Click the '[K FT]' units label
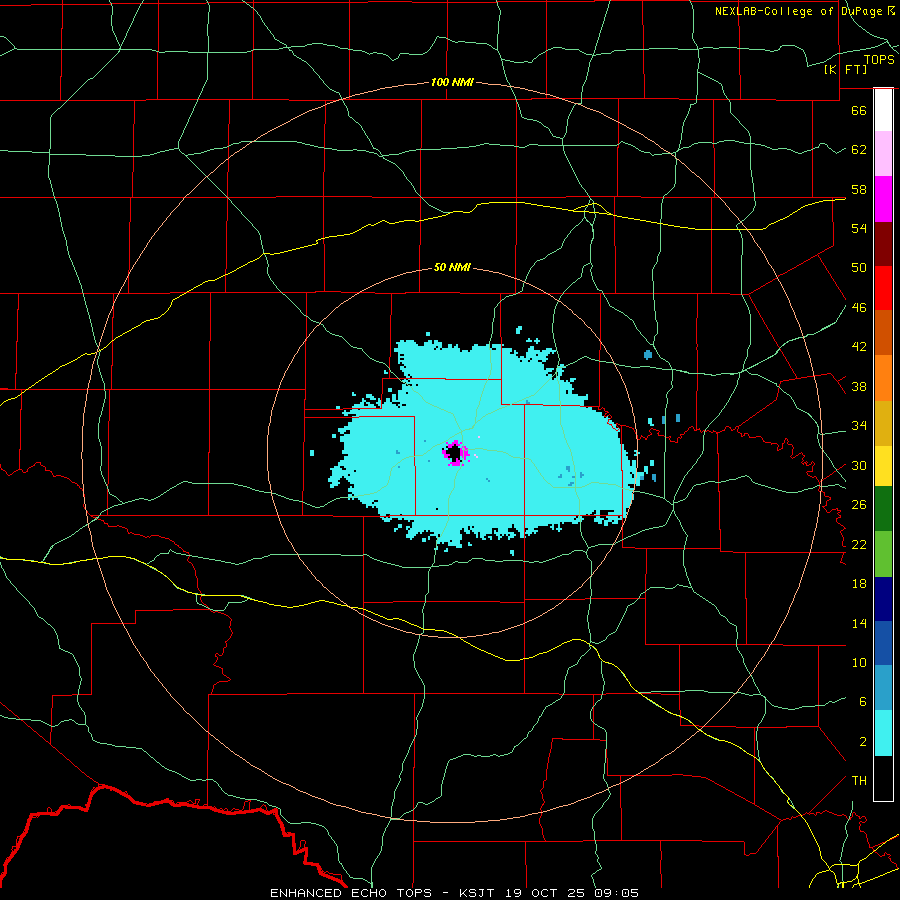 pos(845,69)
